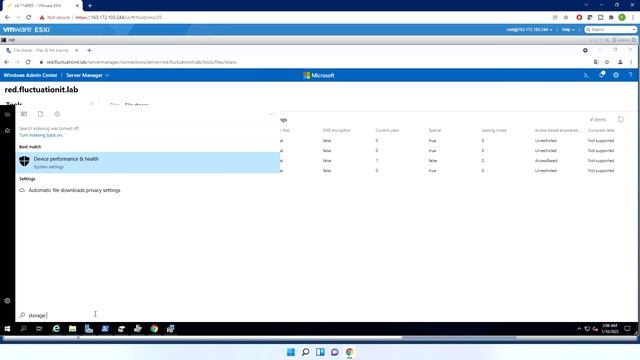Go back in the outer browser
The height and width of the screenshot is (360, 640).
point(7,18)
